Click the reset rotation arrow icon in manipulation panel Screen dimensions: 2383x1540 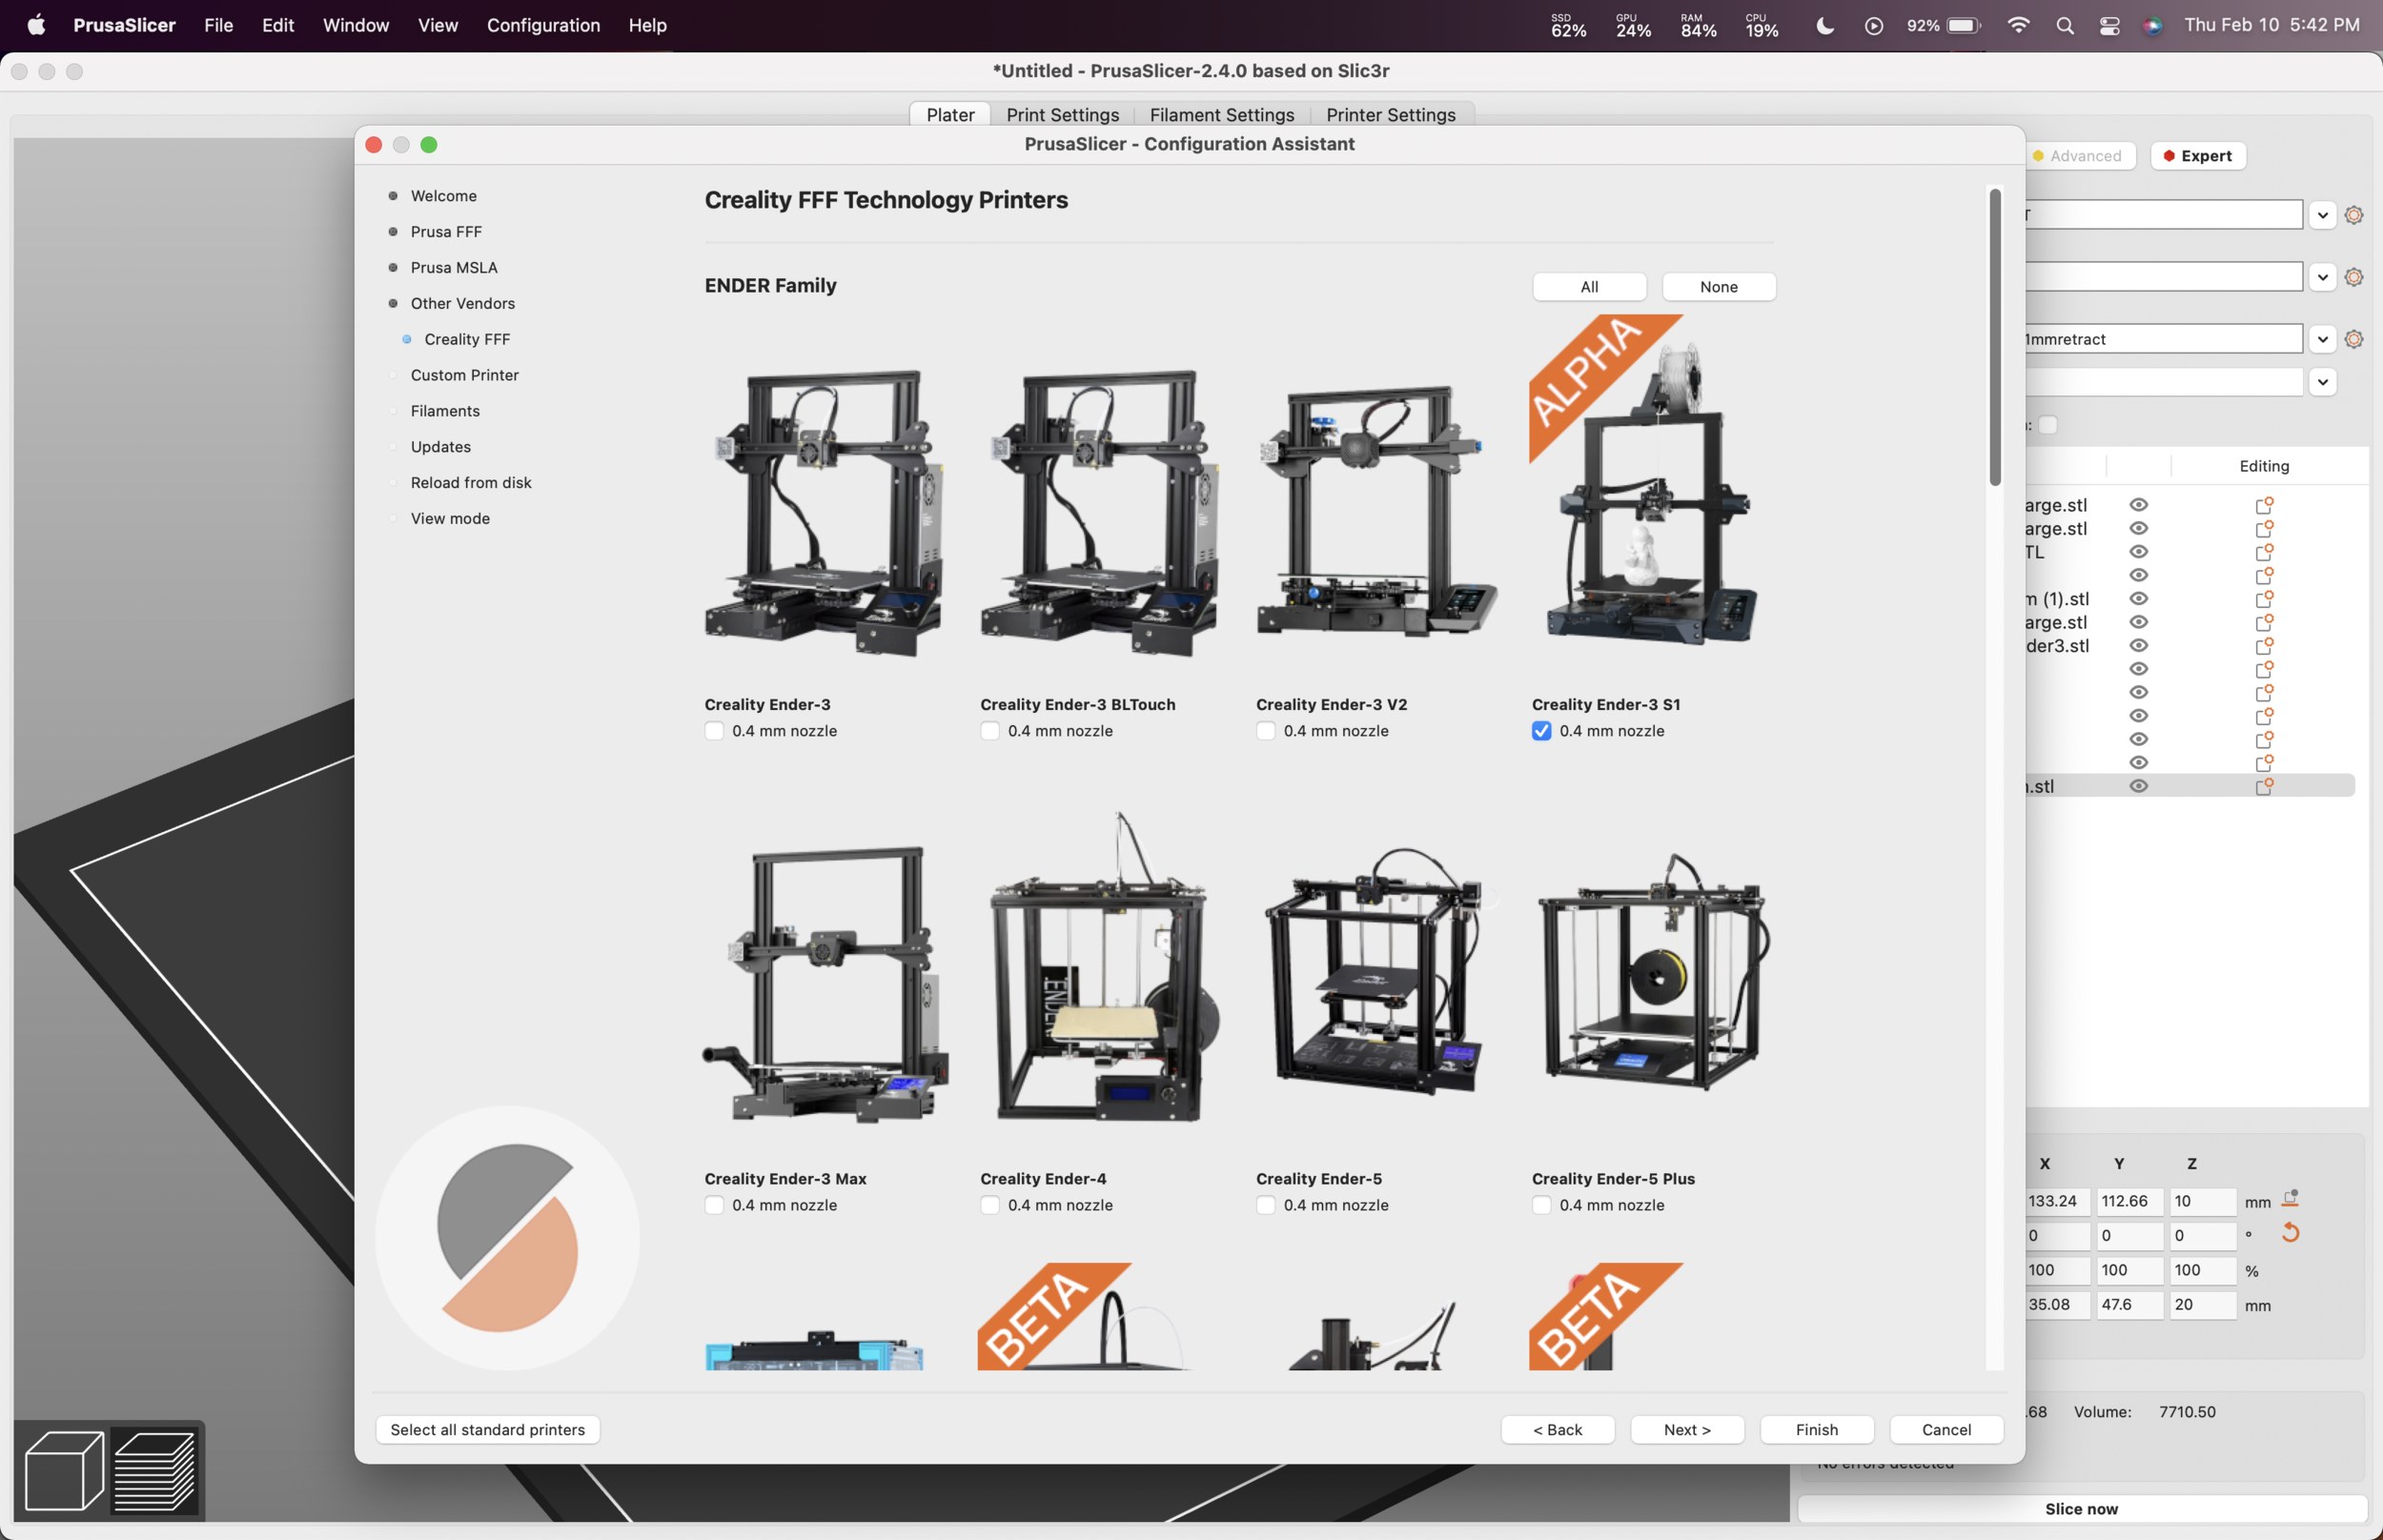tap(2290, 1233)
